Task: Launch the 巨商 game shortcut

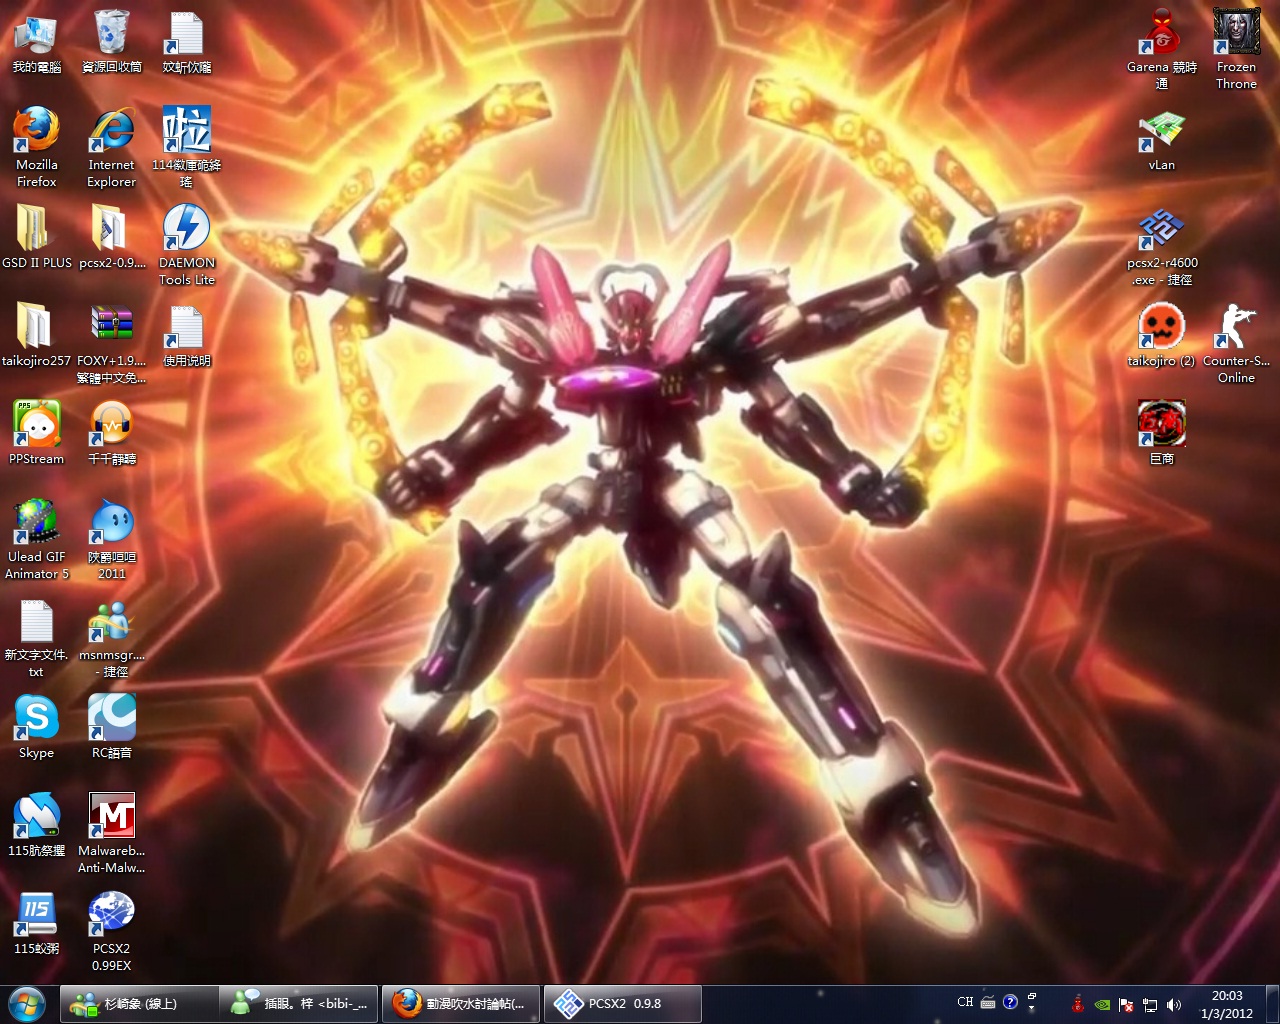Action: click(1162, 433)
